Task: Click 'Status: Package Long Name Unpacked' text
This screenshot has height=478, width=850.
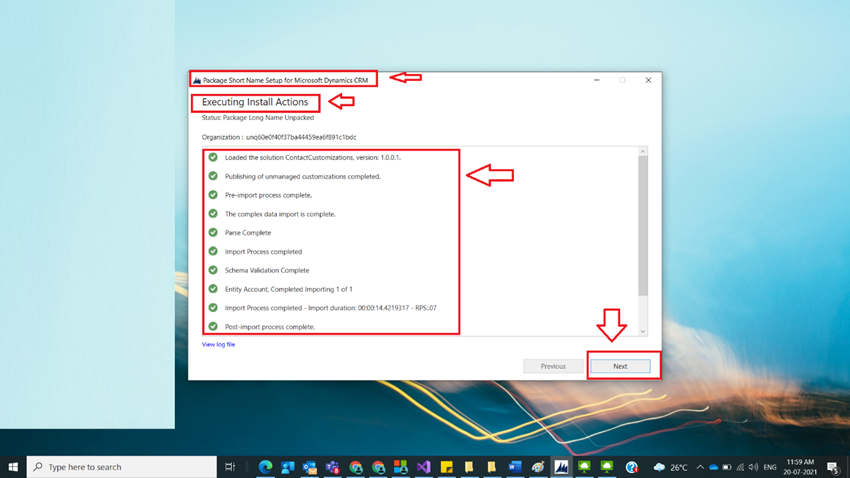Action: coord(257,117)
